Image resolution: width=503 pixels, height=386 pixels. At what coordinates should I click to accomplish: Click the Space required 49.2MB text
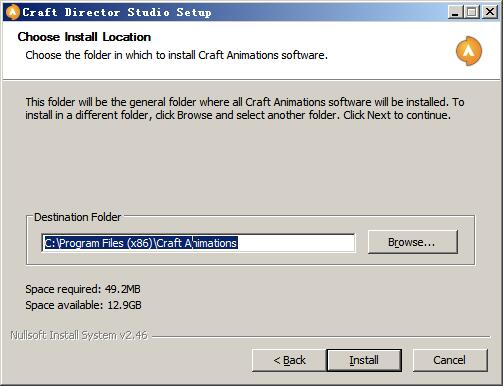(x=83, y=289)
